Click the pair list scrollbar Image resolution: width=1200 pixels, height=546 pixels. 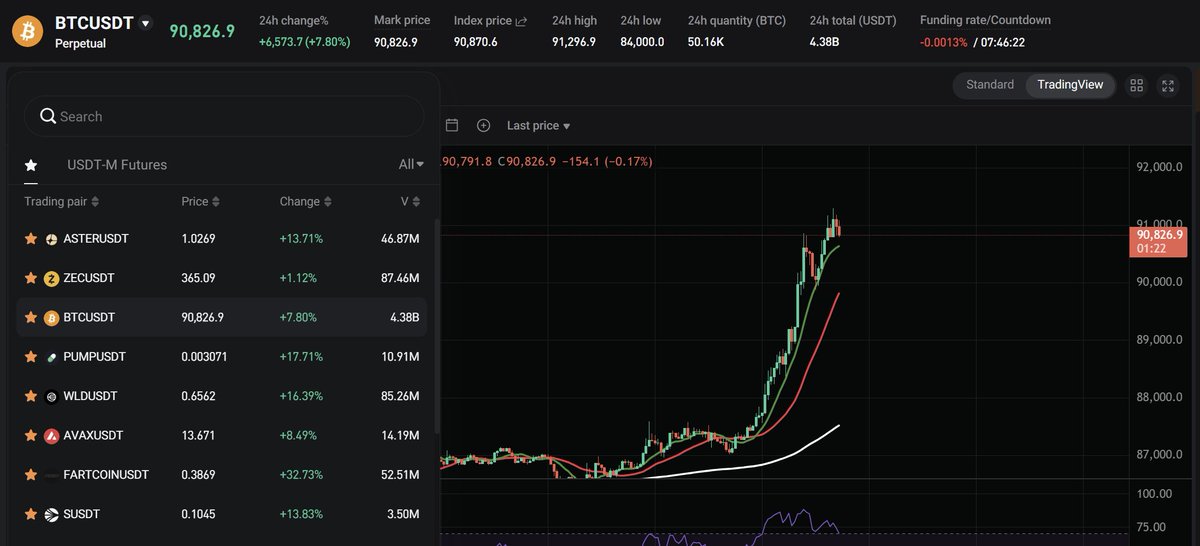point(436,325)
